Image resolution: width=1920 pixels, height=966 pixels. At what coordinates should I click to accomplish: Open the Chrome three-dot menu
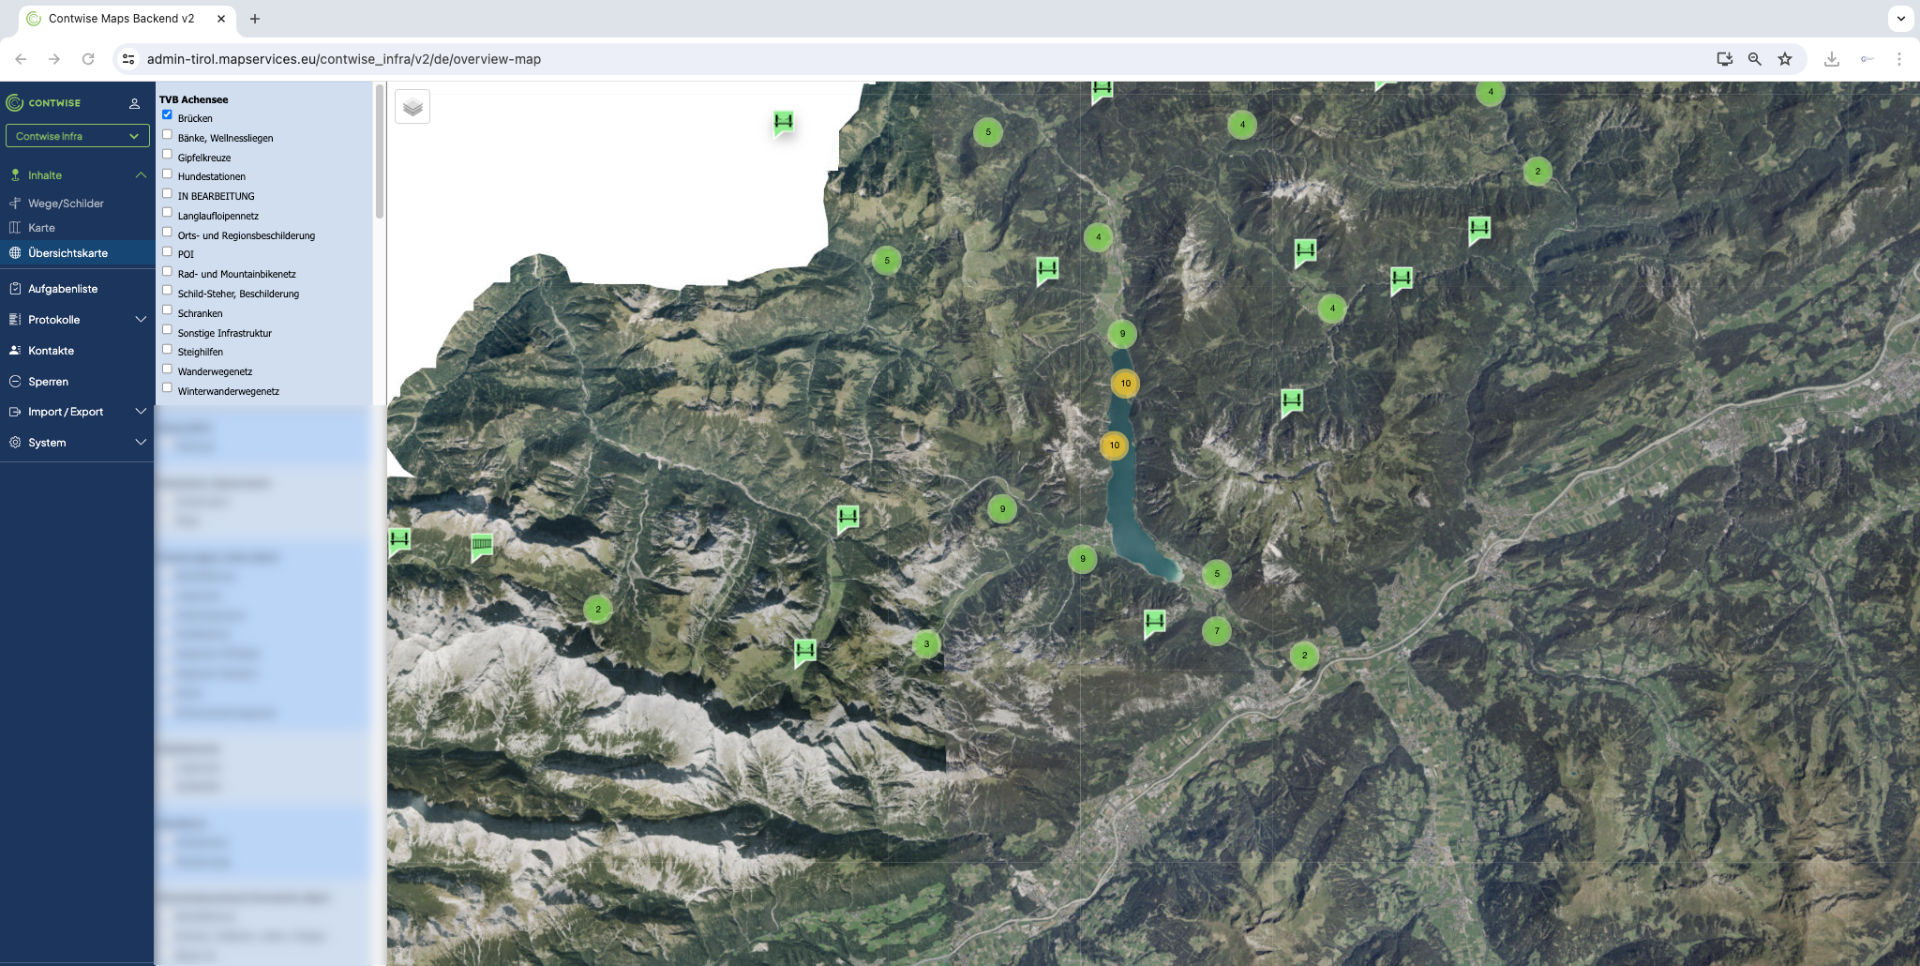(x=1899, y=59)
